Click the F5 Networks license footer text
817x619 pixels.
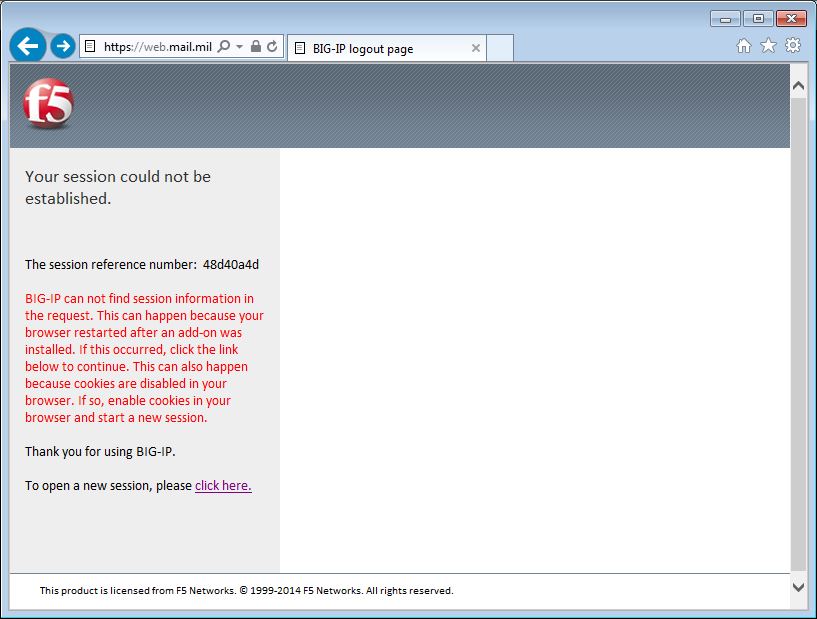246,591
